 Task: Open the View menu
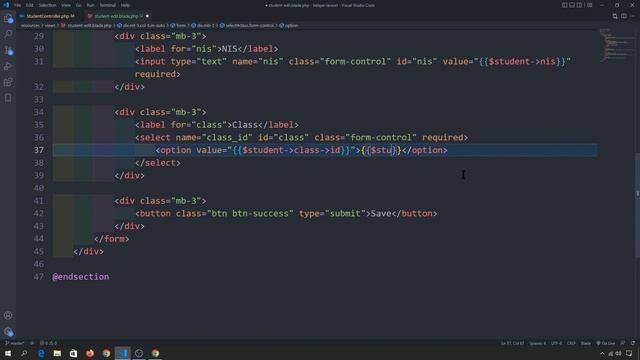[x=66, y=5]
